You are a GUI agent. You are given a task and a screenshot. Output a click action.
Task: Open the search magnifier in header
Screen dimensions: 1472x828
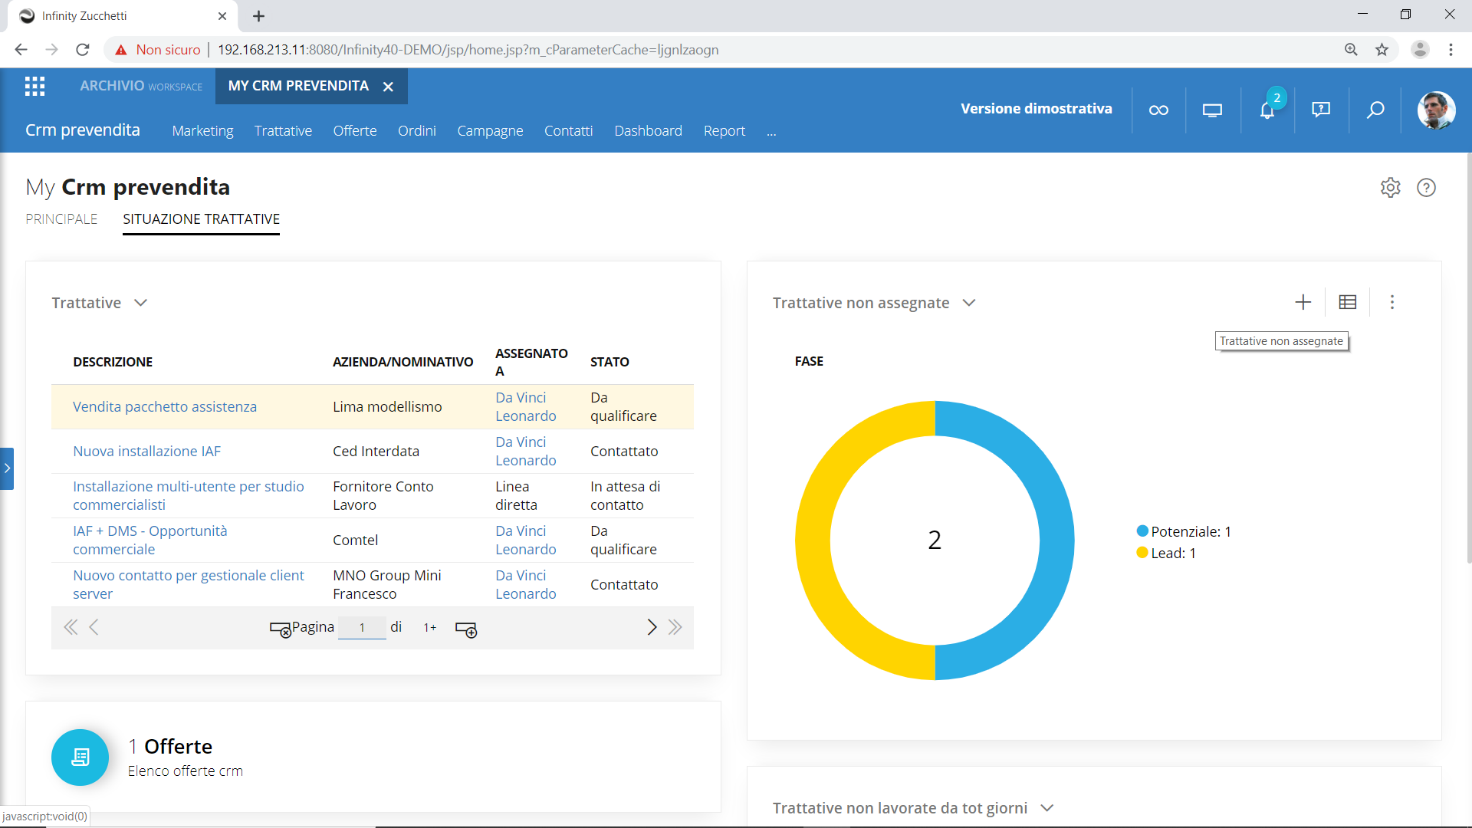click(1376, 110)
